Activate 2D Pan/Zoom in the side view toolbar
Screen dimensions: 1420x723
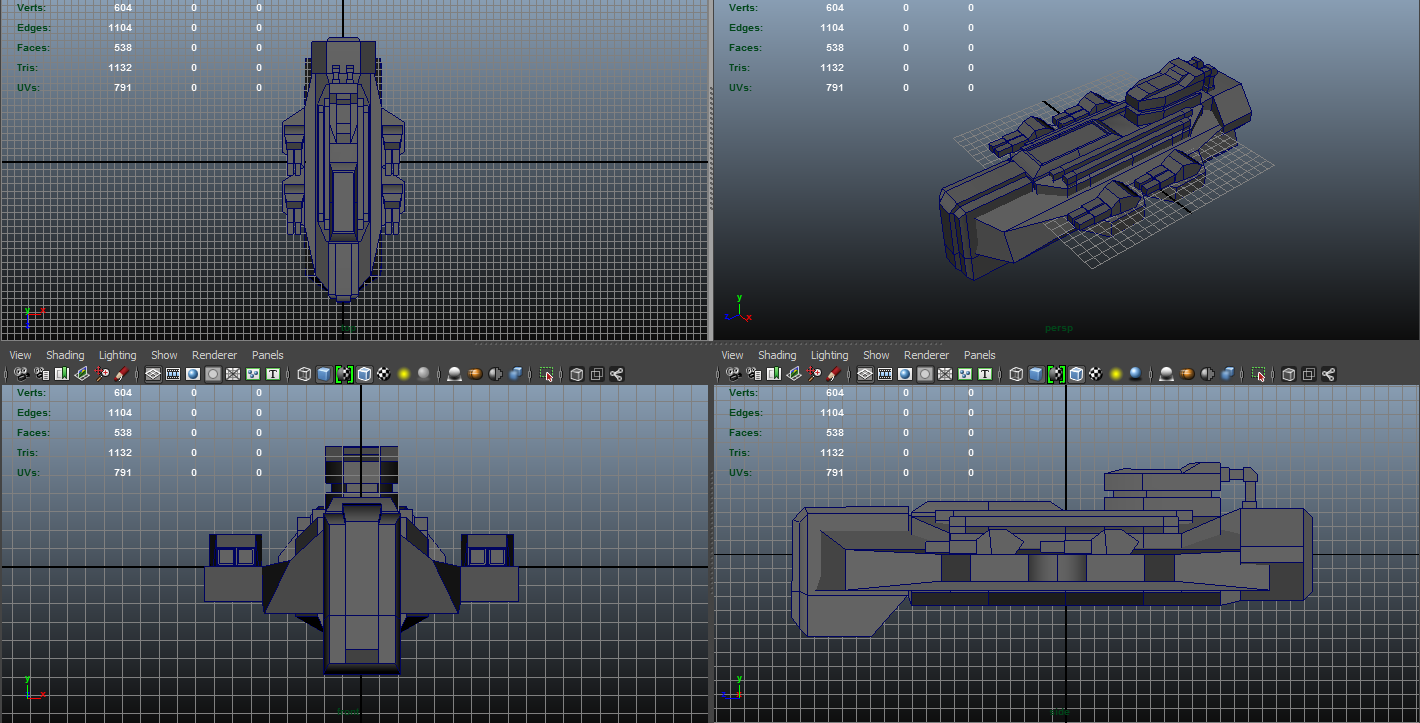[813, 374]
